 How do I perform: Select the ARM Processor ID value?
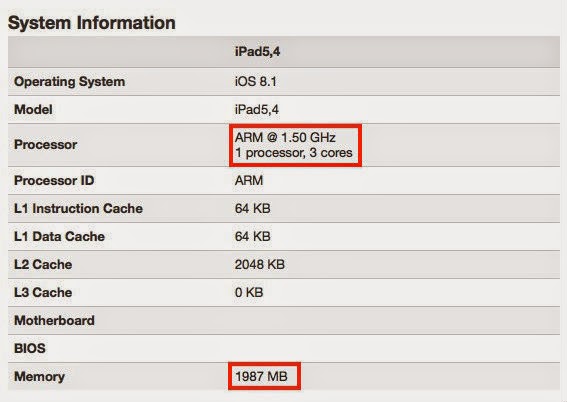pos(249,180)
